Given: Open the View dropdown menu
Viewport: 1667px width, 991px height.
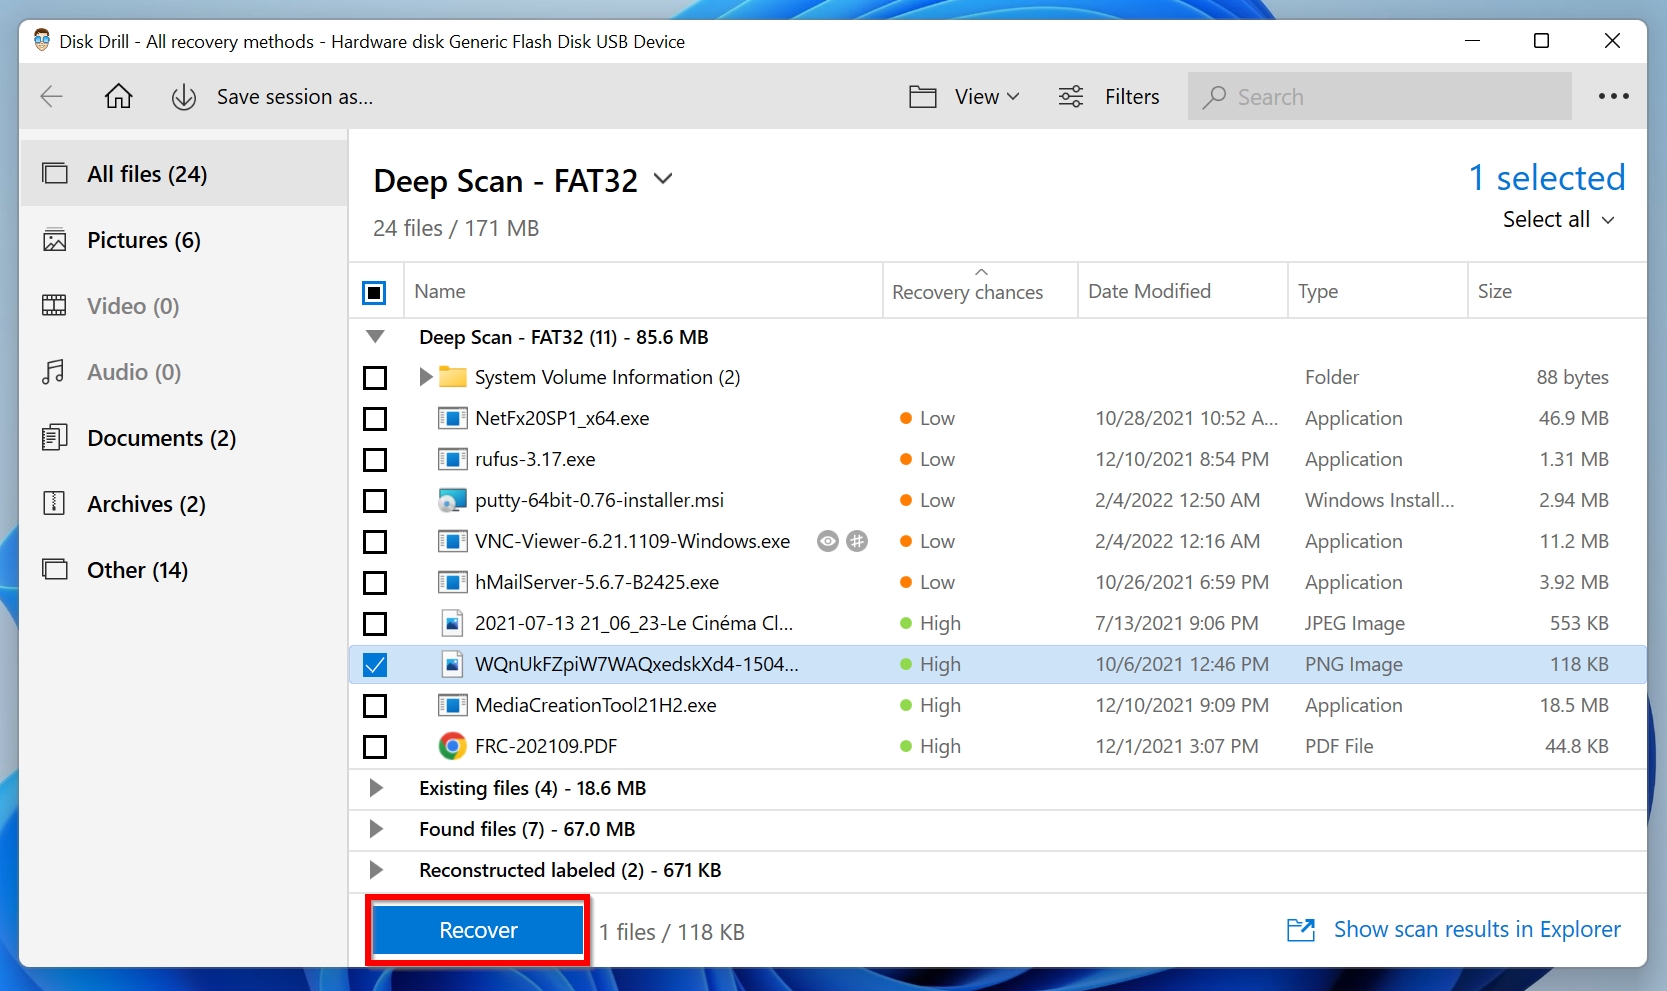Looking at the screenshot, I should click(x=986, y=97).
